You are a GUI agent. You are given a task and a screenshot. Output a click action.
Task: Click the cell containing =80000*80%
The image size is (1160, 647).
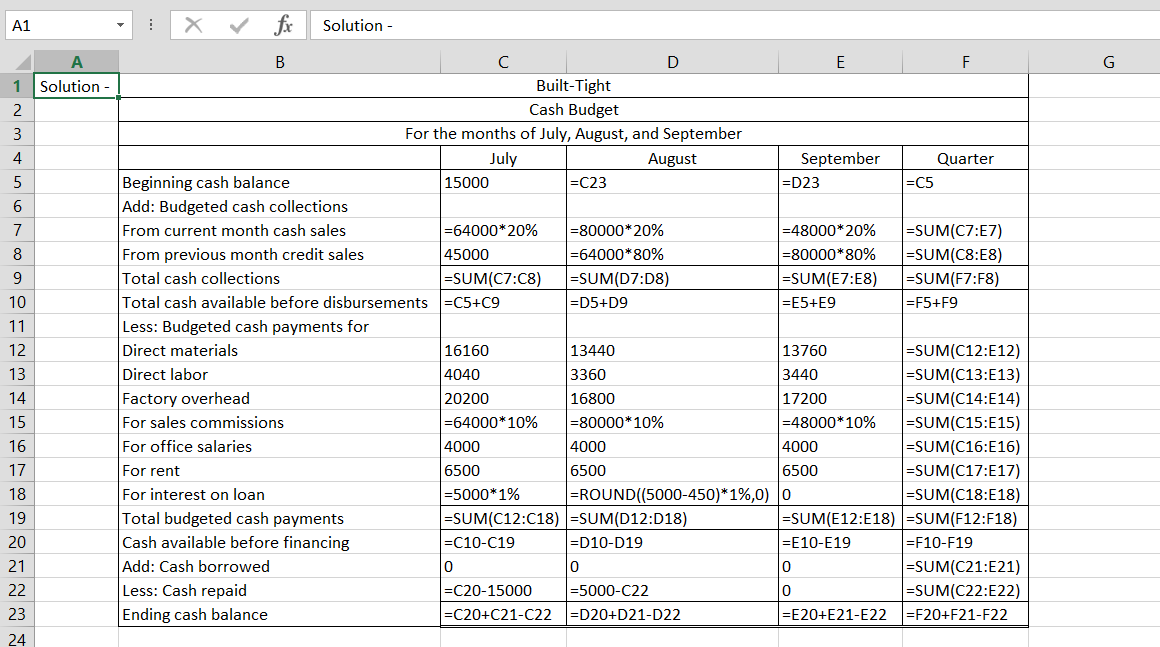pyautogui.click(x=840, y=254)
